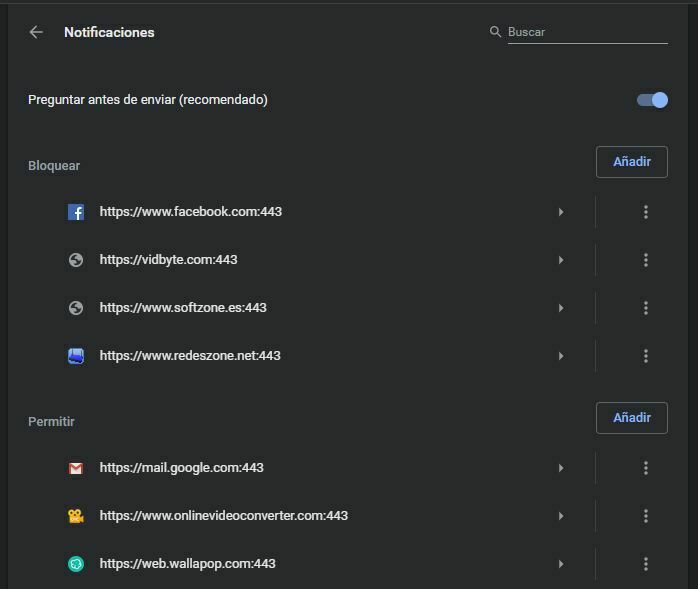
Task: Click Añadir button in Permitir section
Action: tap(631, 418)
